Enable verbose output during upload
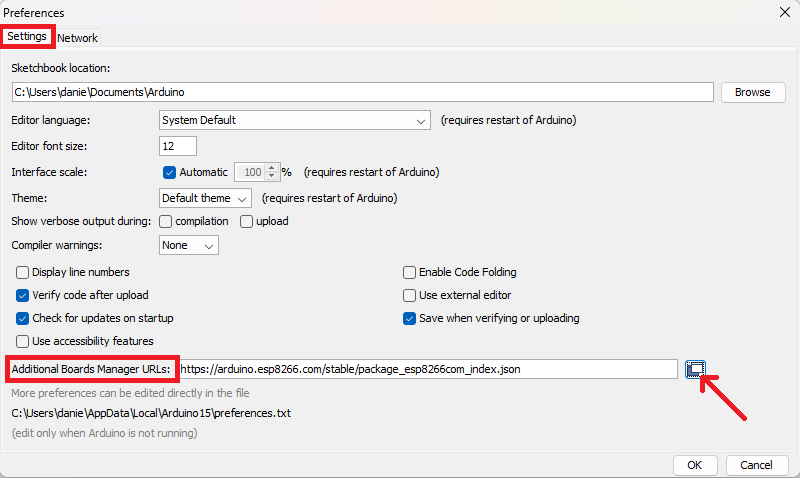Screen dimensions: 800x478 (x=246, y=221)
